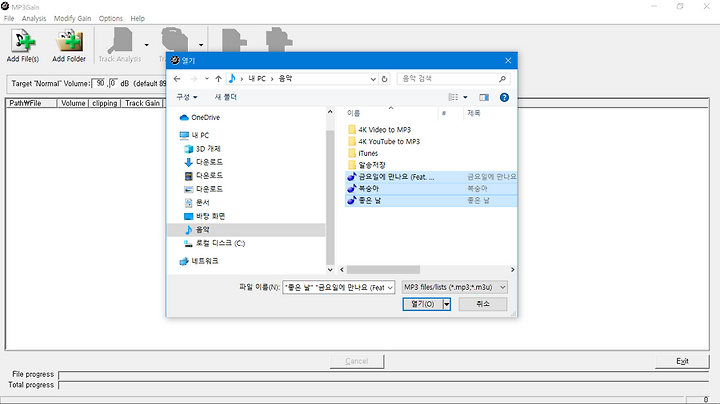Click the Forward arrow in the dialog
This screenshot has height=404, width=720.
193,79
